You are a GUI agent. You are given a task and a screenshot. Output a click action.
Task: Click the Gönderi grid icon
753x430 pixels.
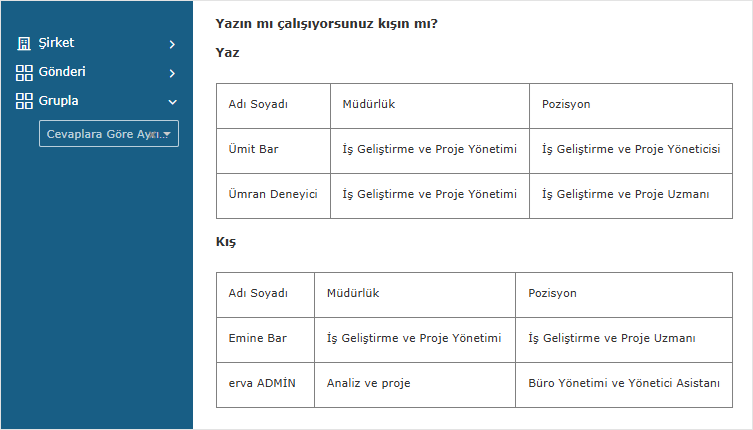[x=25, y=73]
